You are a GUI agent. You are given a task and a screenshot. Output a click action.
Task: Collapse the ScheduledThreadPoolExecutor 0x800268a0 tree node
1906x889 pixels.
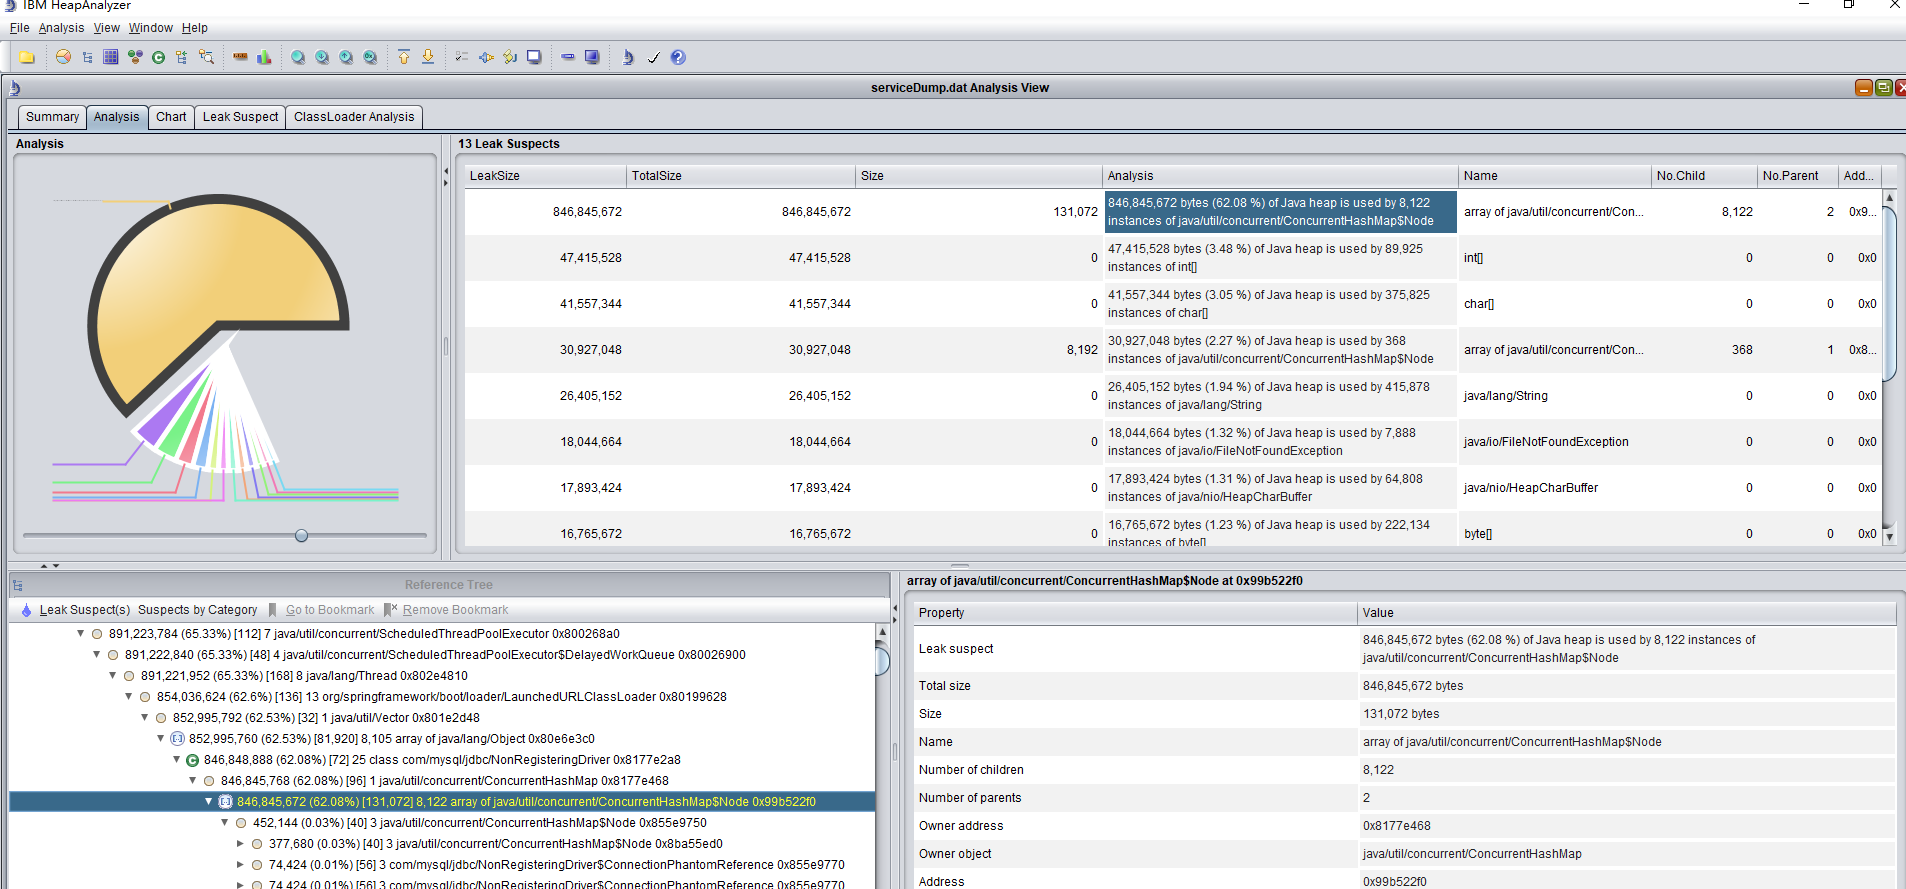pyautogui.click(x=81, y=633)
